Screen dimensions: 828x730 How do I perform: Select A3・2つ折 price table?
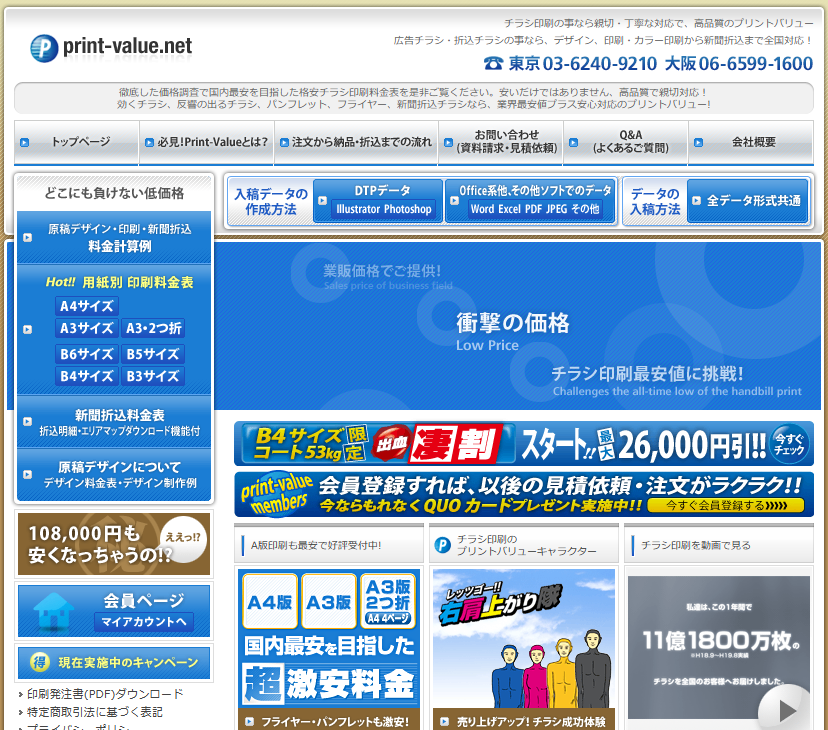(153, 328)
